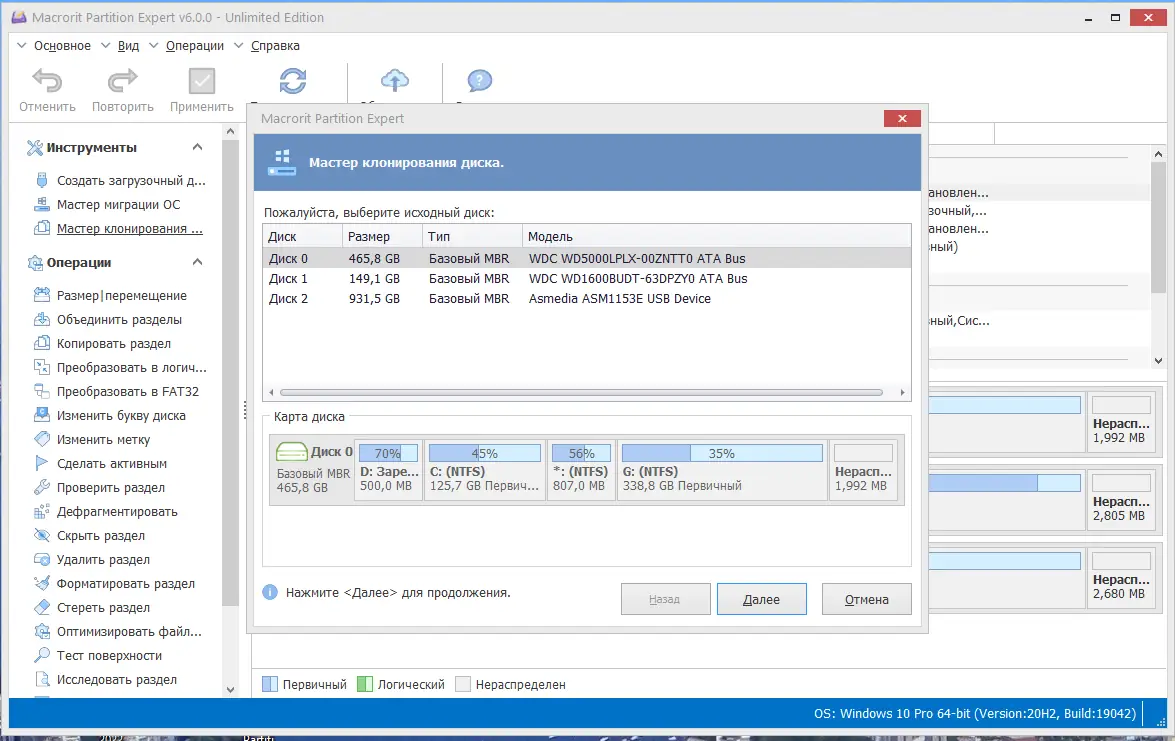Click sidebar scrollbar down arrow

point(230,689)
